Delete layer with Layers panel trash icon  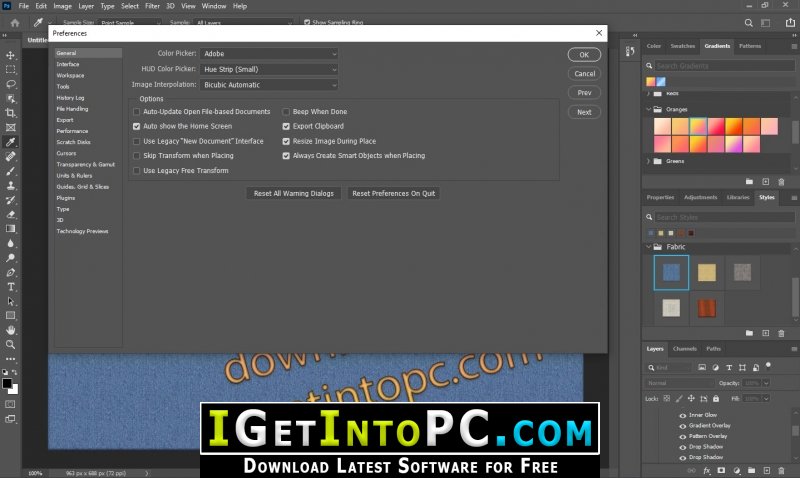click(781, 471)
